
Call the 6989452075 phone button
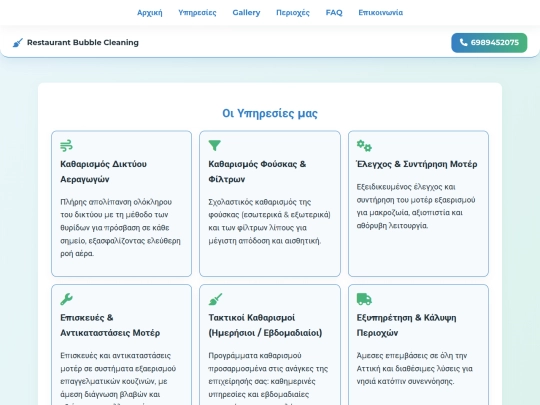point(489,43)
